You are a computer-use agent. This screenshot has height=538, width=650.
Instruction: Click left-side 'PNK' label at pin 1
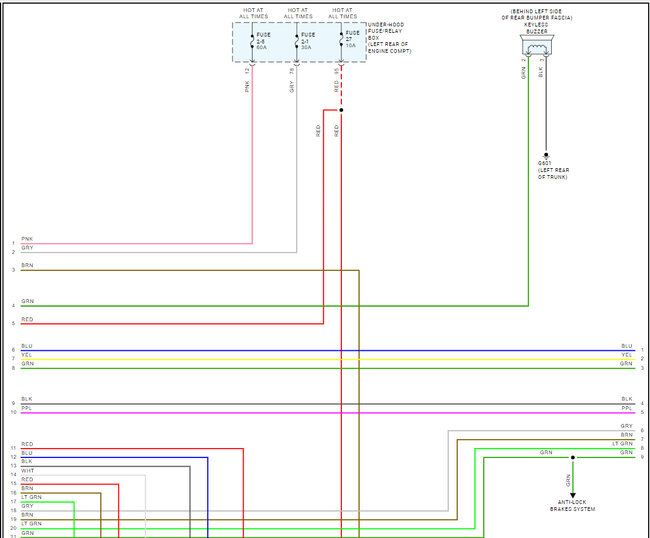tap(27, 239)
